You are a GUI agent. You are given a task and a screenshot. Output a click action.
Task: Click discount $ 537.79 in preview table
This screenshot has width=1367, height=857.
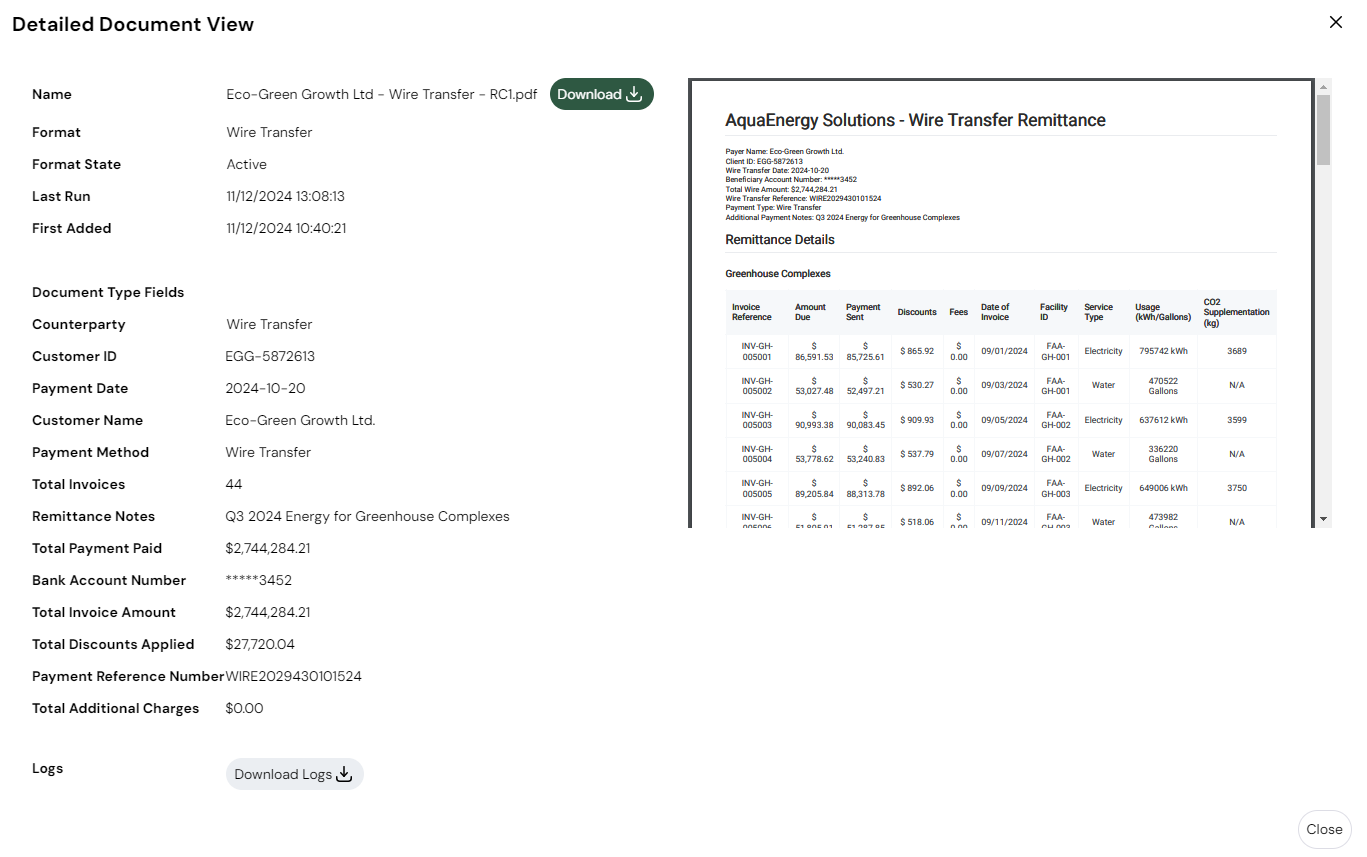coord(917,454)
